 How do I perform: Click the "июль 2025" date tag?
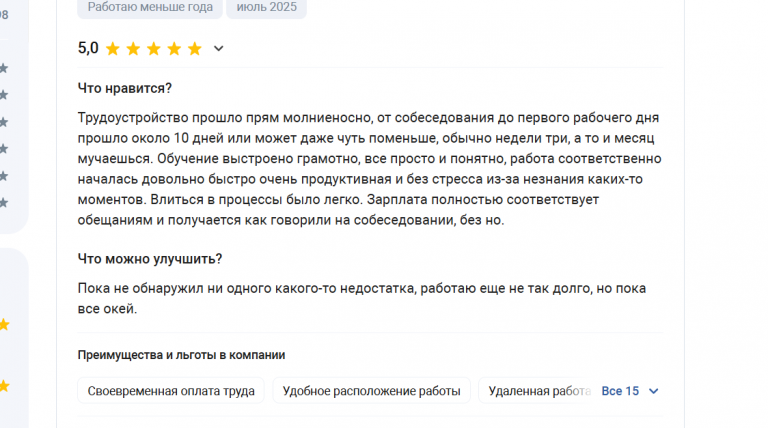pos(266,7)
